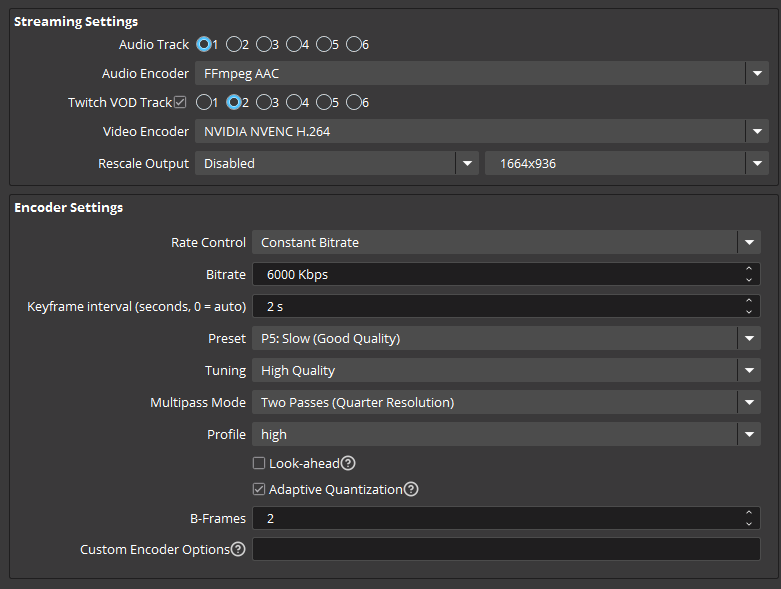Select Twitch VOD Track 6 radio button

point(353,102)
